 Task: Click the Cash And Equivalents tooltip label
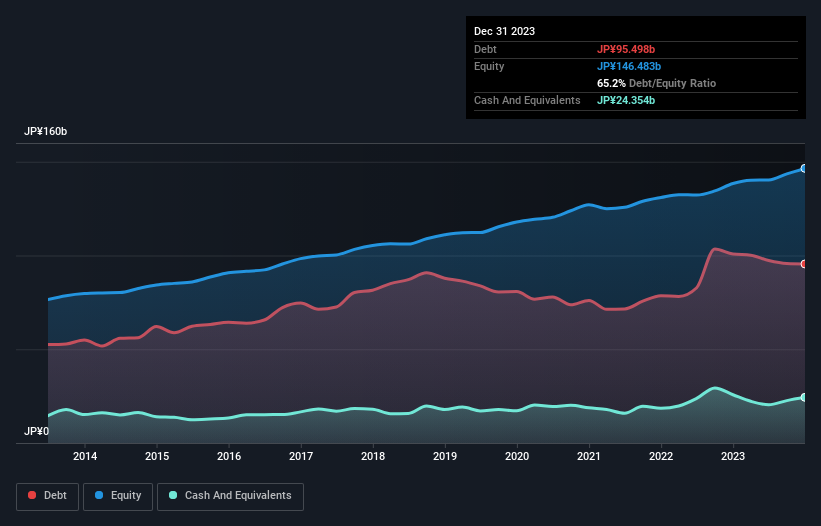click(527, 100)
